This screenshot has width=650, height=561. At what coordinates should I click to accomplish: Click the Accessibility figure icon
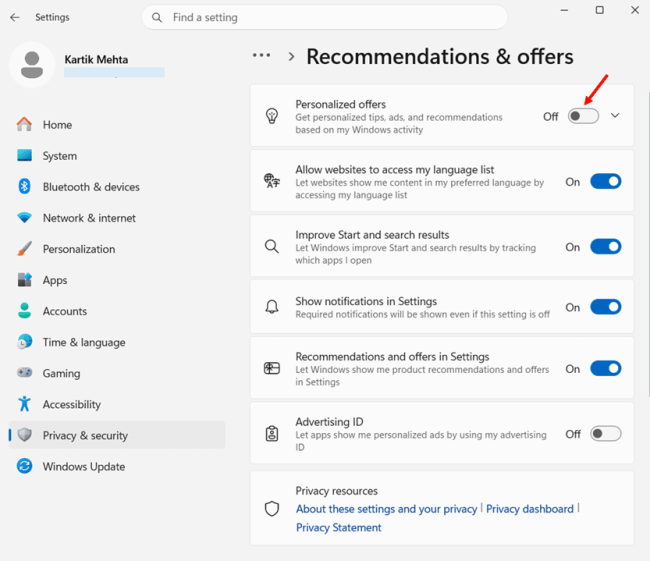(x=24, y=404)
